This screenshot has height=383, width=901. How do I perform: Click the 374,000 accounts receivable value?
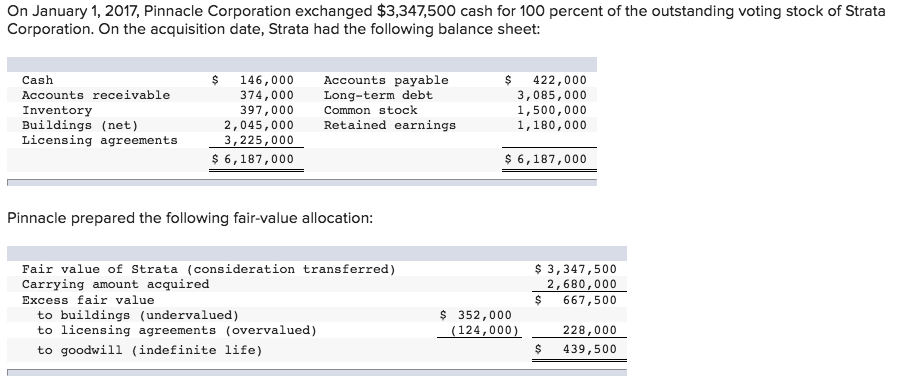(267, 95)
